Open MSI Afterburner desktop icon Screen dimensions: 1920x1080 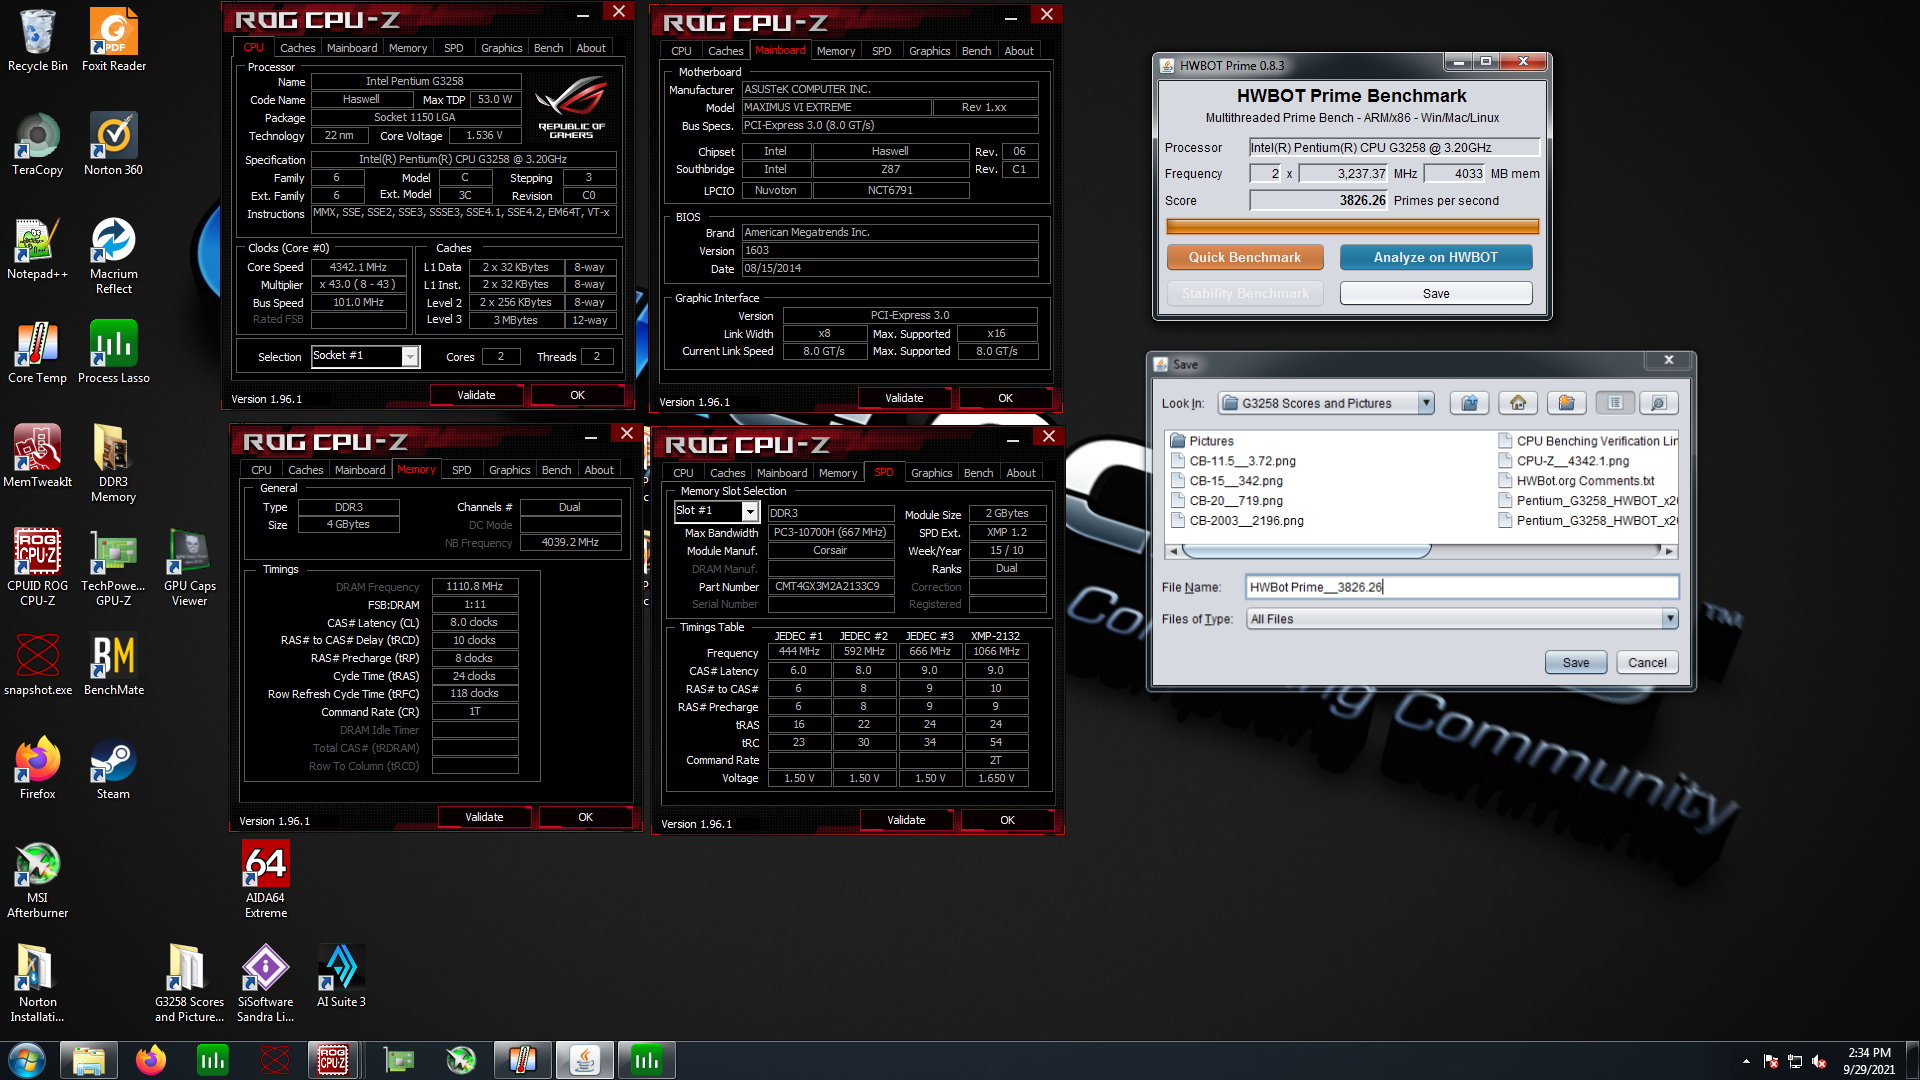tap(38, 879)
